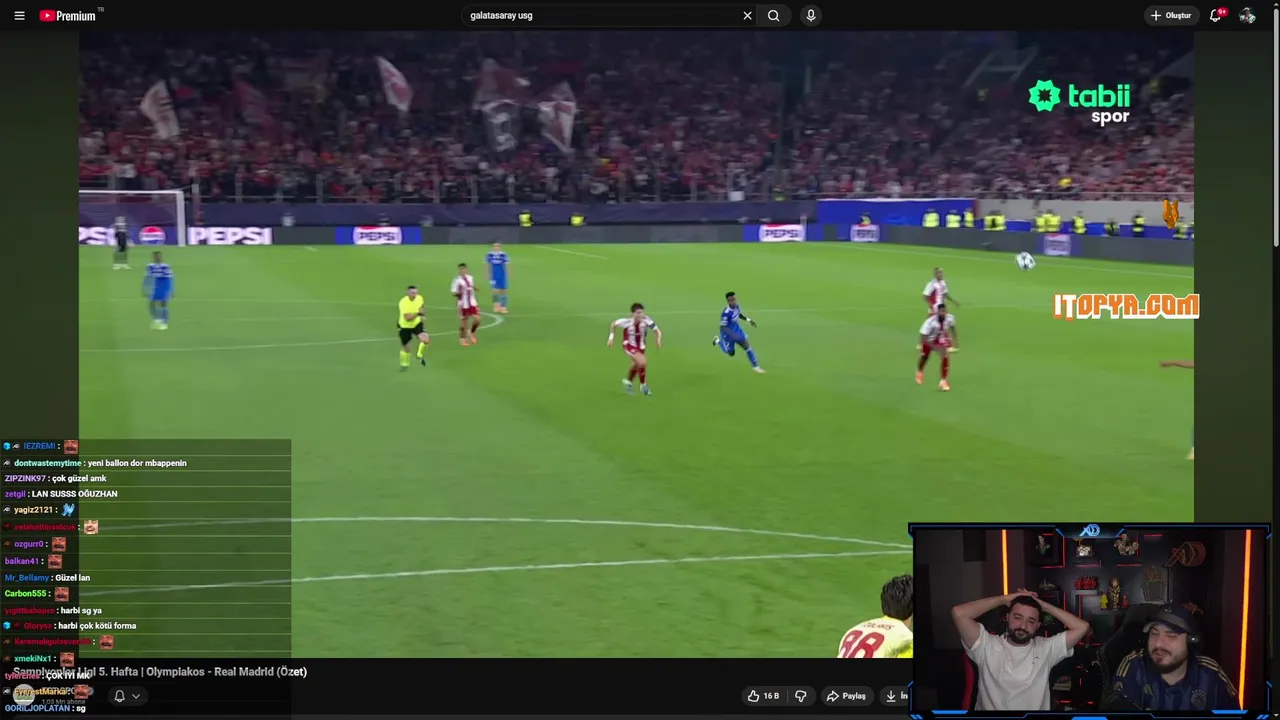1280x720 pixels.
Task: Open the hamburger guide menu
Action: [x=19, y=16]
